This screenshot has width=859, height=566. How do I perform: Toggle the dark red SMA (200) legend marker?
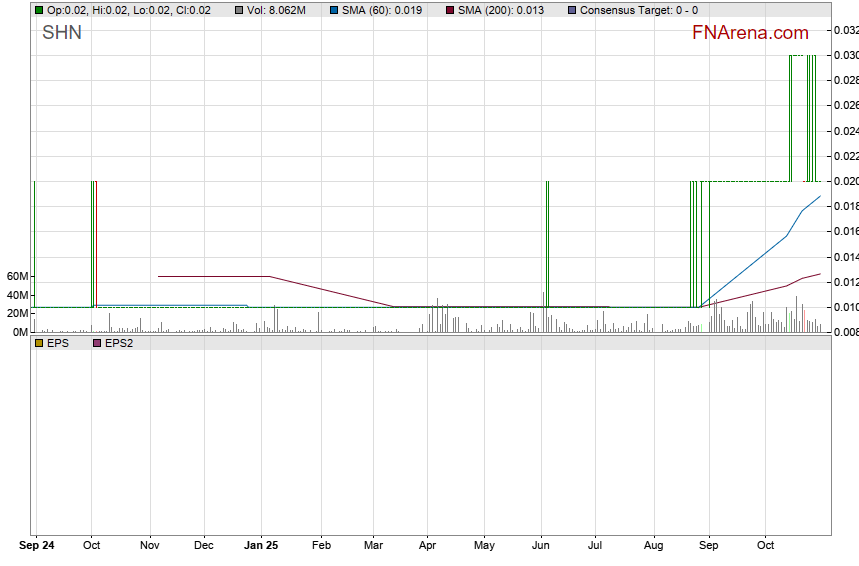pyautogui.click(x=450, y=10)
